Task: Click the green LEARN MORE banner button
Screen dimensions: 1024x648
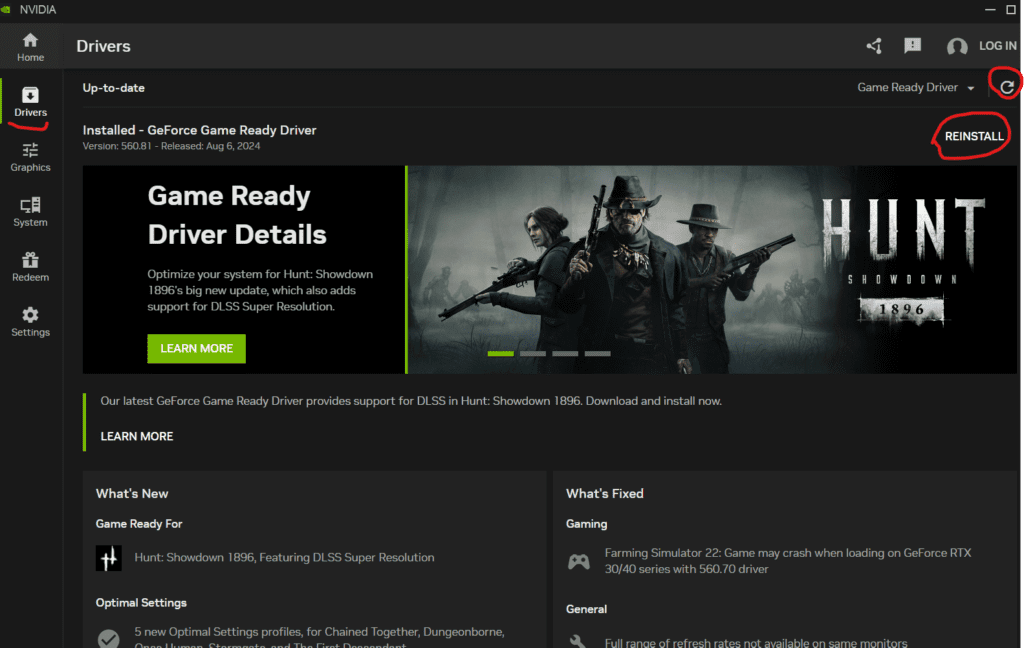Action: [197, 349]
